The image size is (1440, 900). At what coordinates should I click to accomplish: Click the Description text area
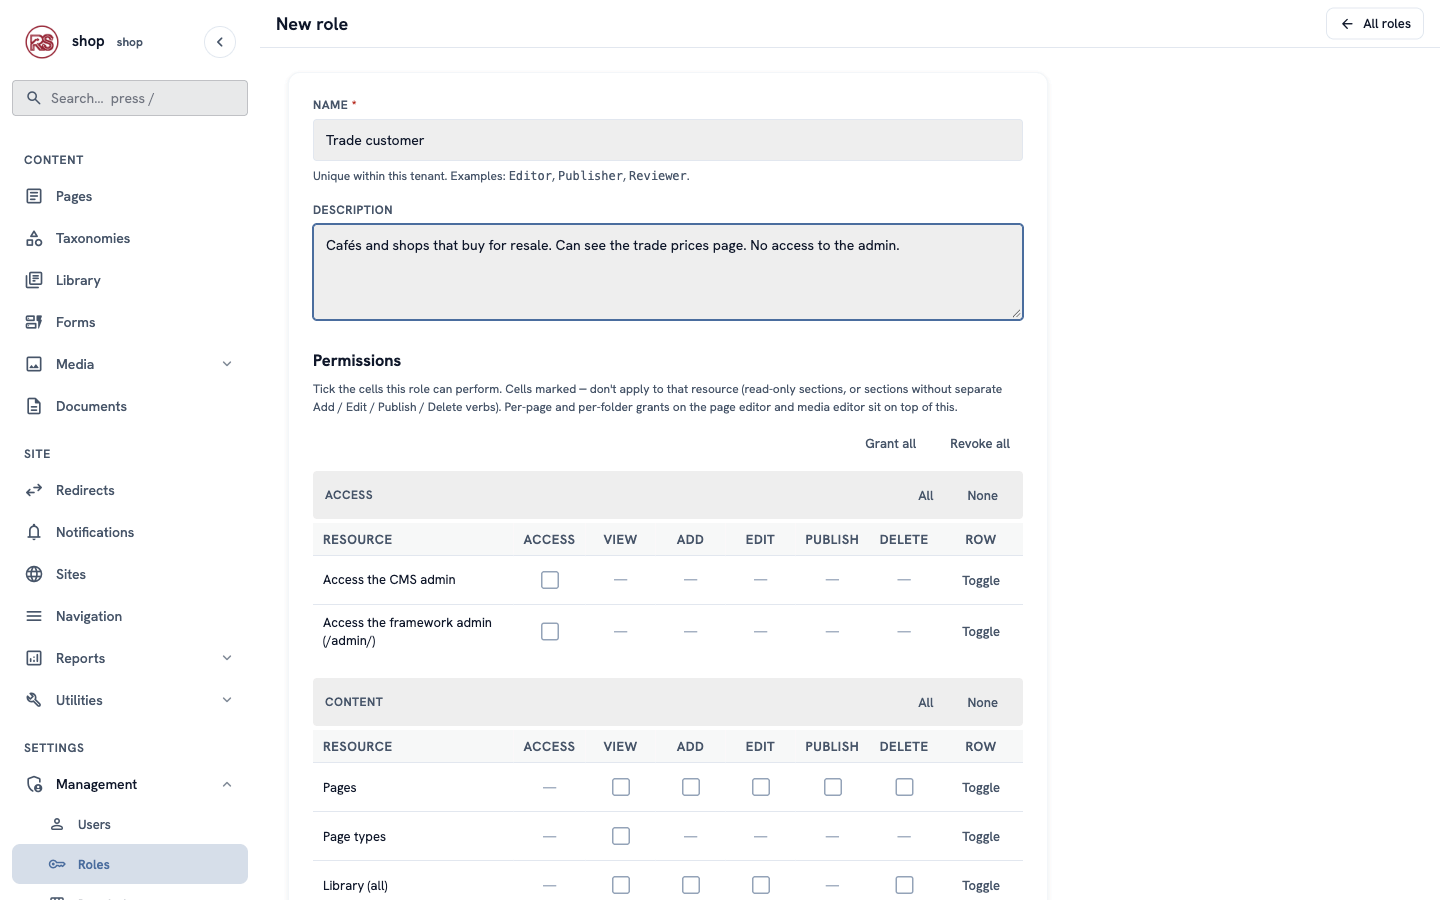(x=668, y=272)
